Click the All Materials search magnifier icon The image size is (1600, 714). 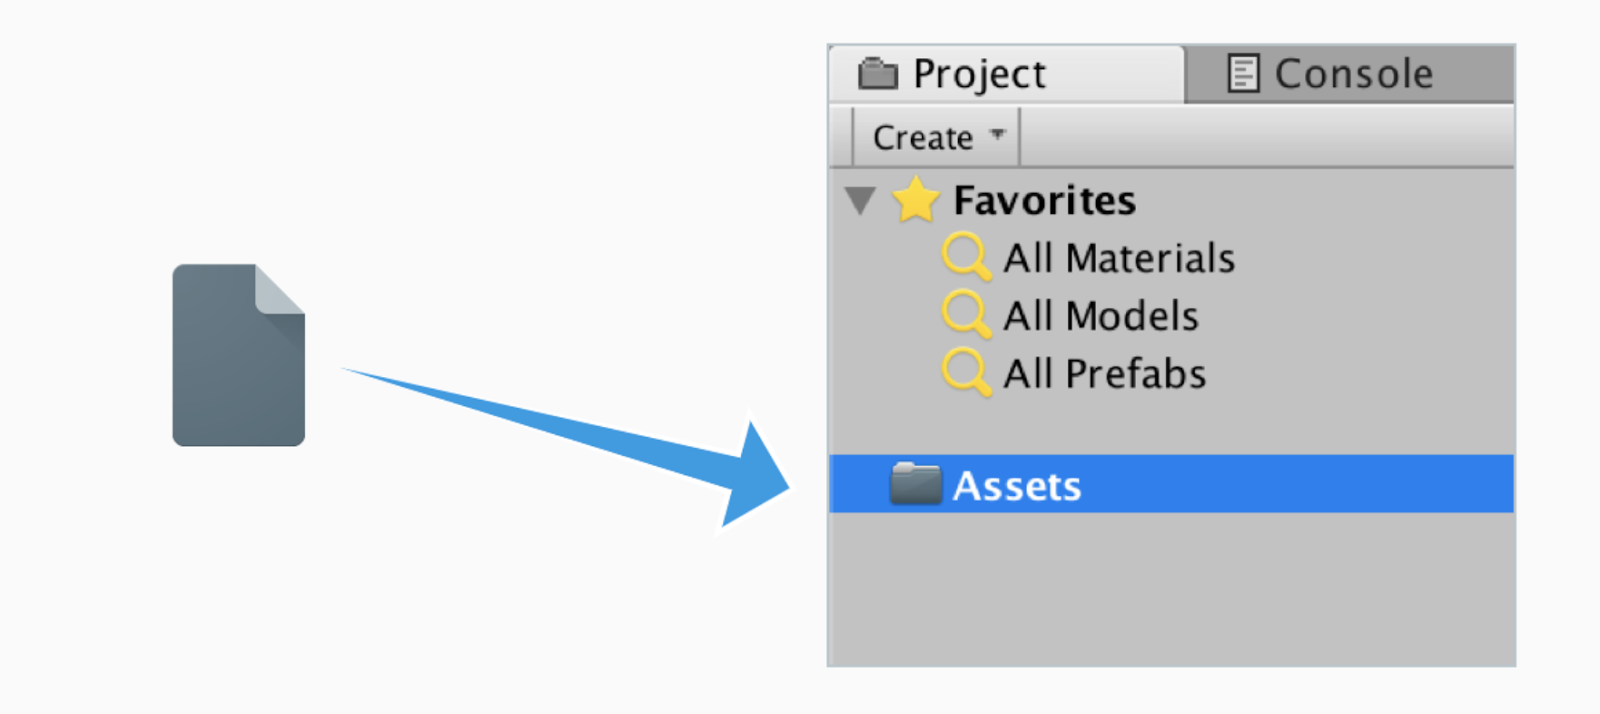(966, 257)
